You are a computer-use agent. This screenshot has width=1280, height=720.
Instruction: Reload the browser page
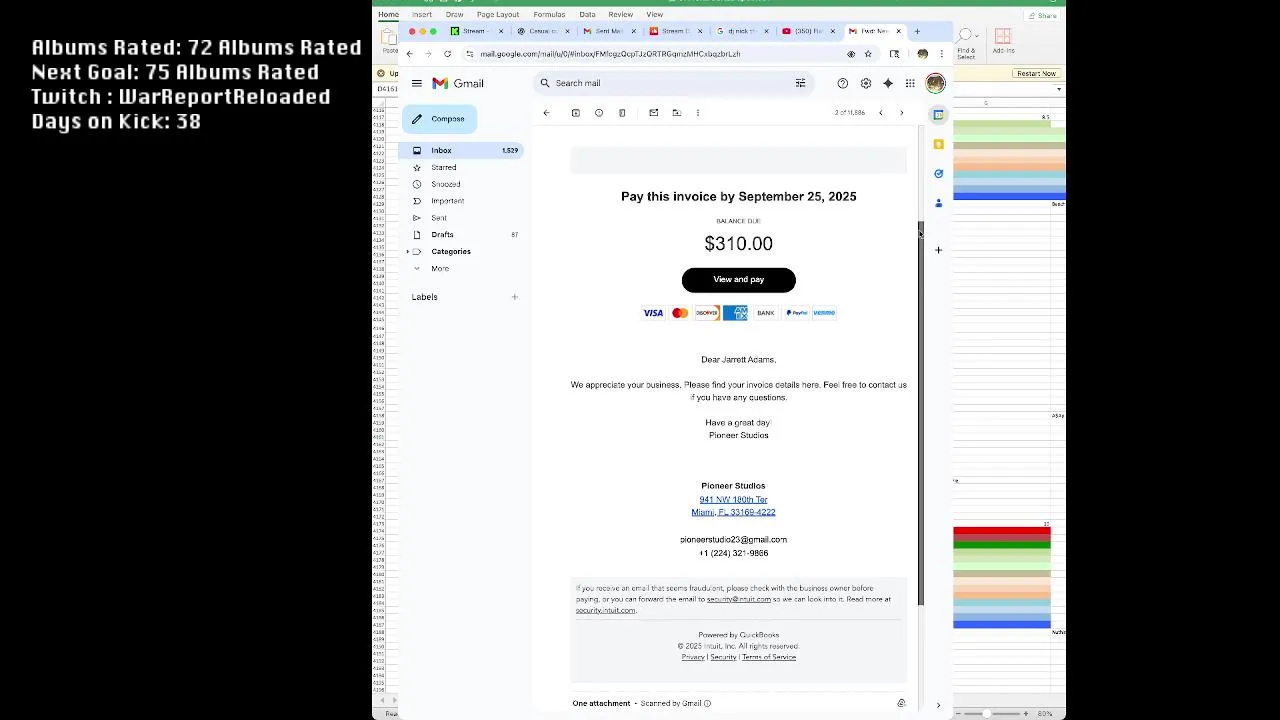(447, 54)
